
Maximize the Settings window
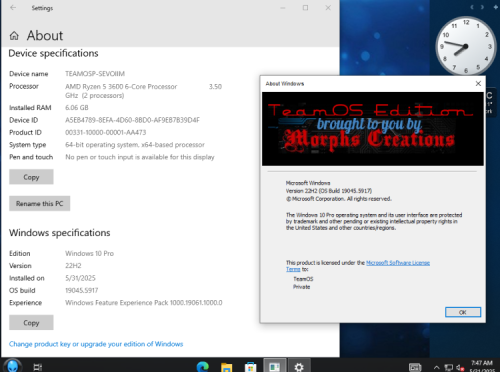pyautogui.click(x=305, y=8)
